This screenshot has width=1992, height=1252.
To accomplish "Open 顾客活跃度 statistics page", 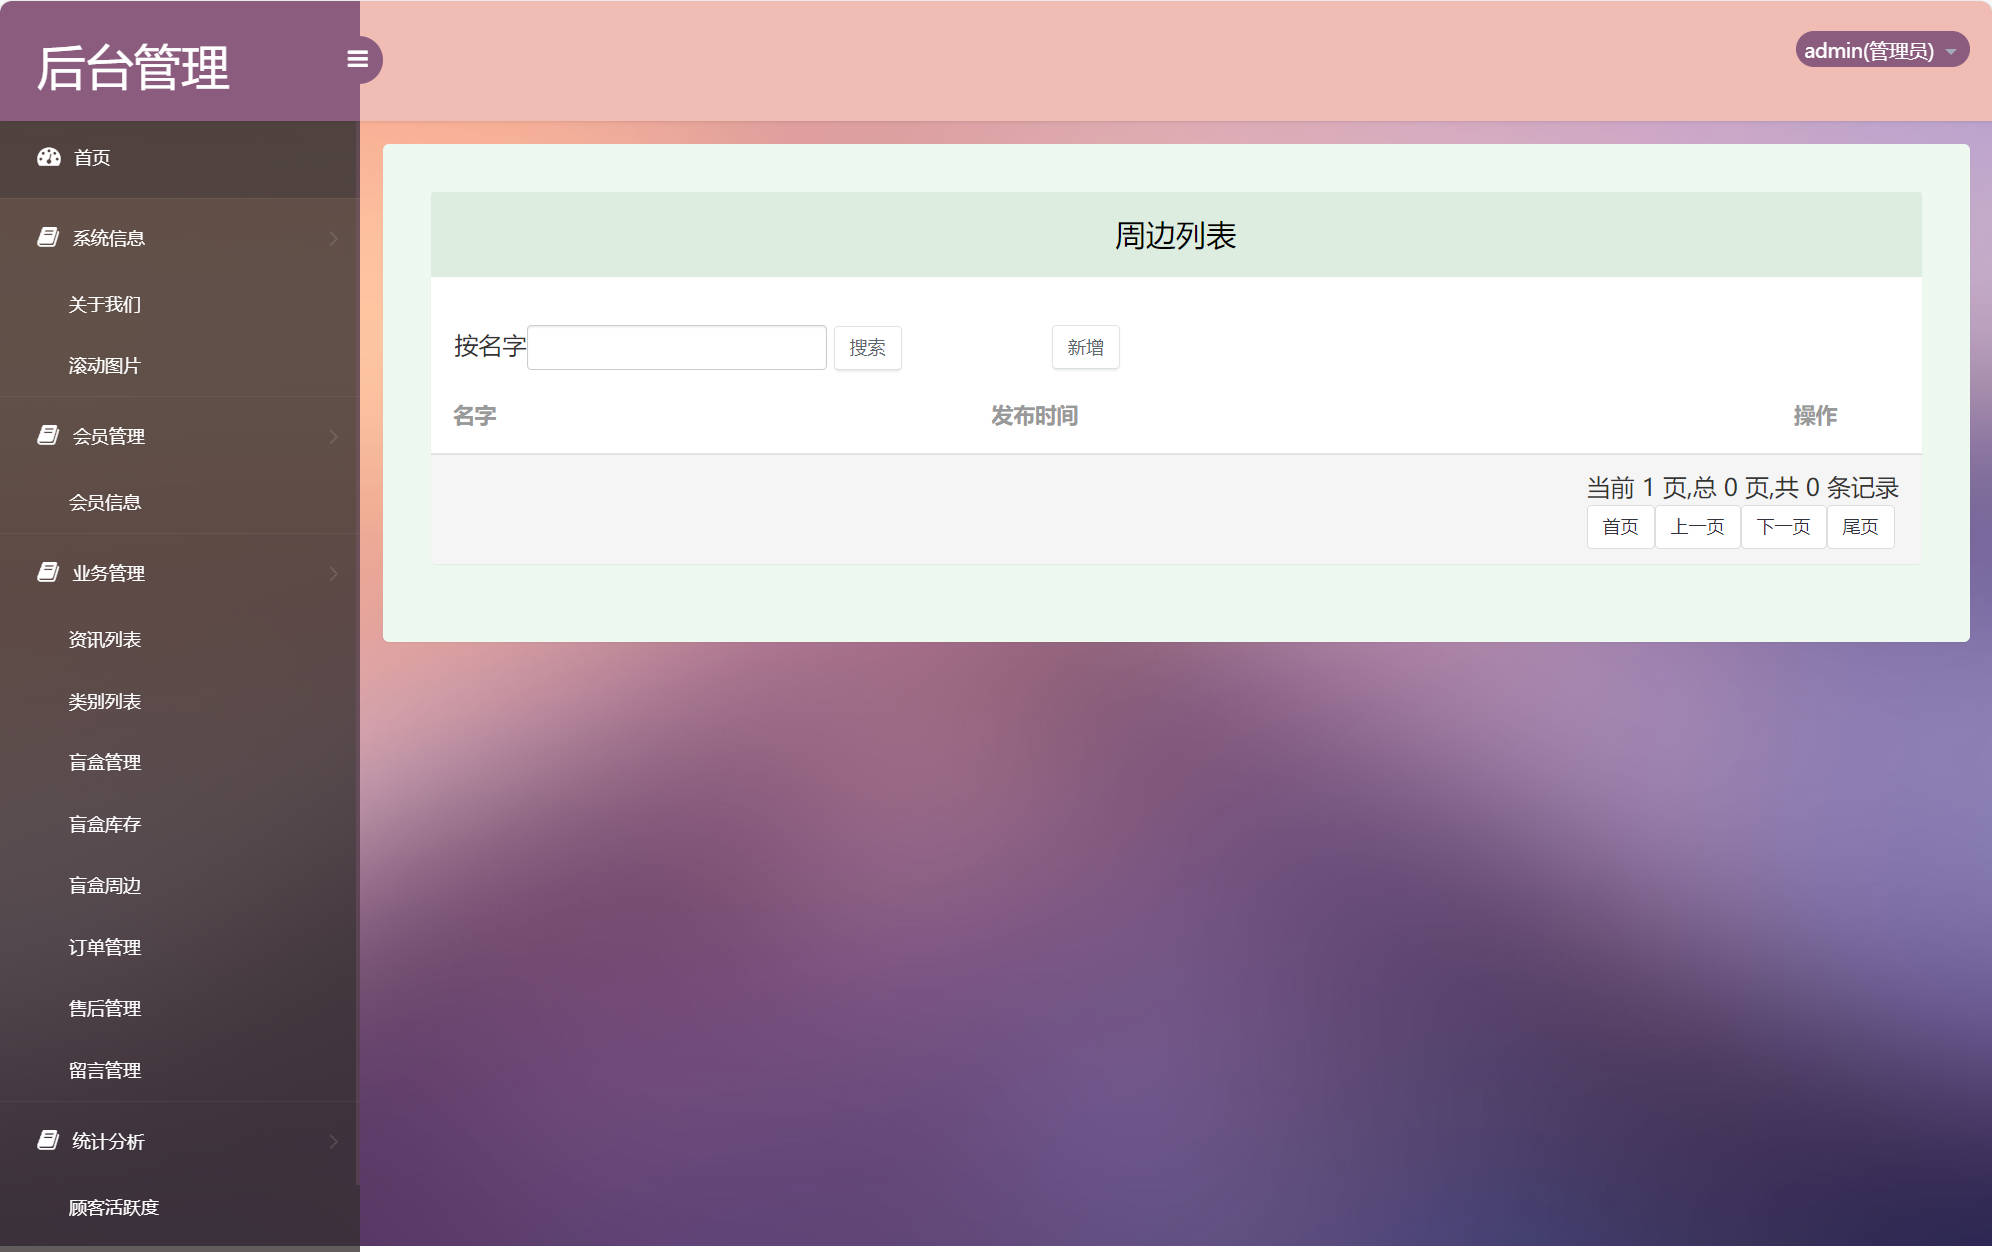I will [113, 1208].
